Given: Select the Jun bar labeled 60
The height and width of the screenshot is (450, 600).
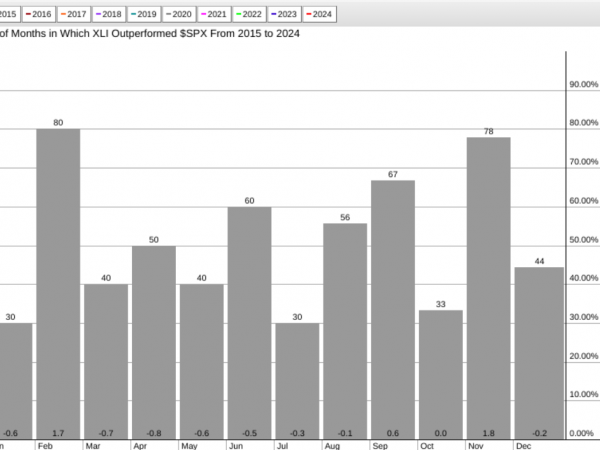Looking at the screenshot, I should tap(249, 323).
